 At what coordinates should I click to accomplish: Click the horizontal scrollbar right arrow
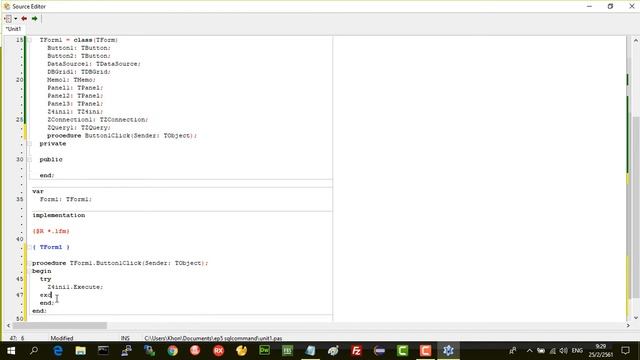pyautogui.click(x=628, y=325)
